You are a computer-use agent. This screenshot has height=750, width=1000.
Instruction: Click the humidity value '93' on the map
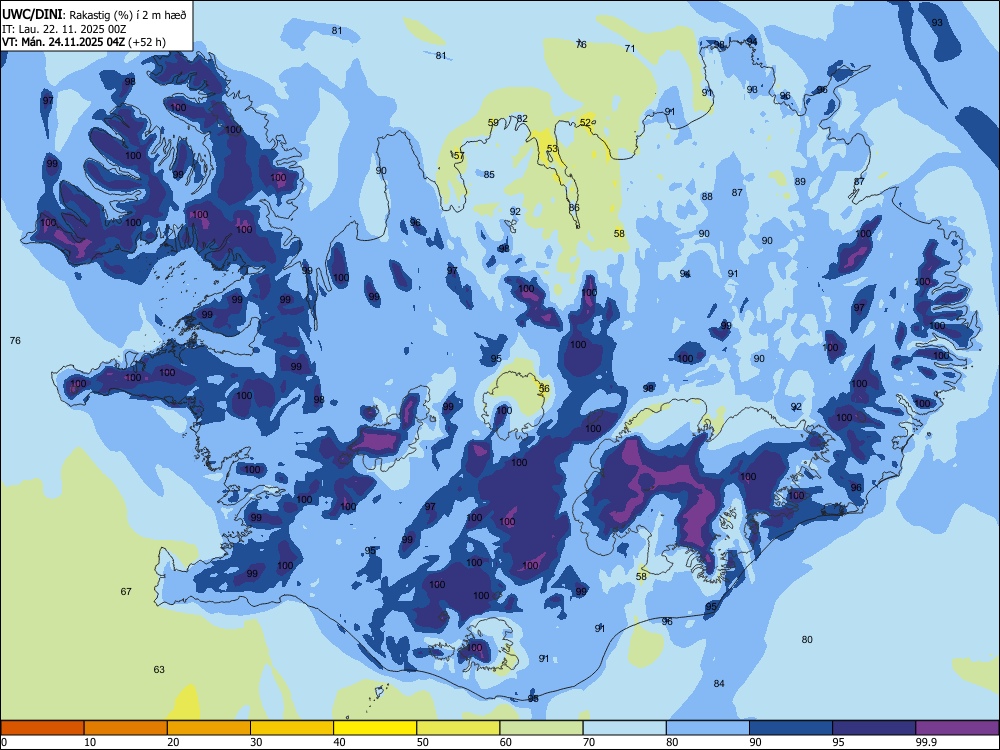point(937,23)
